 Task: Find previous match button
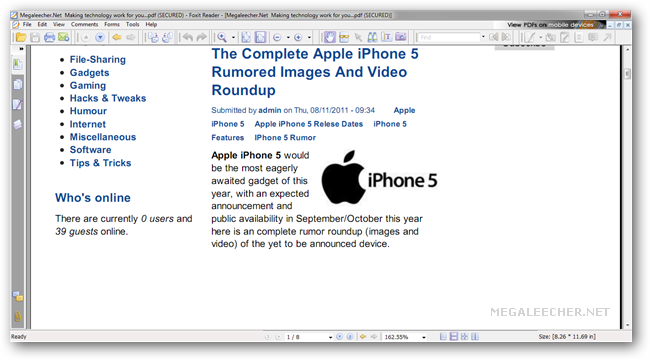493,37
